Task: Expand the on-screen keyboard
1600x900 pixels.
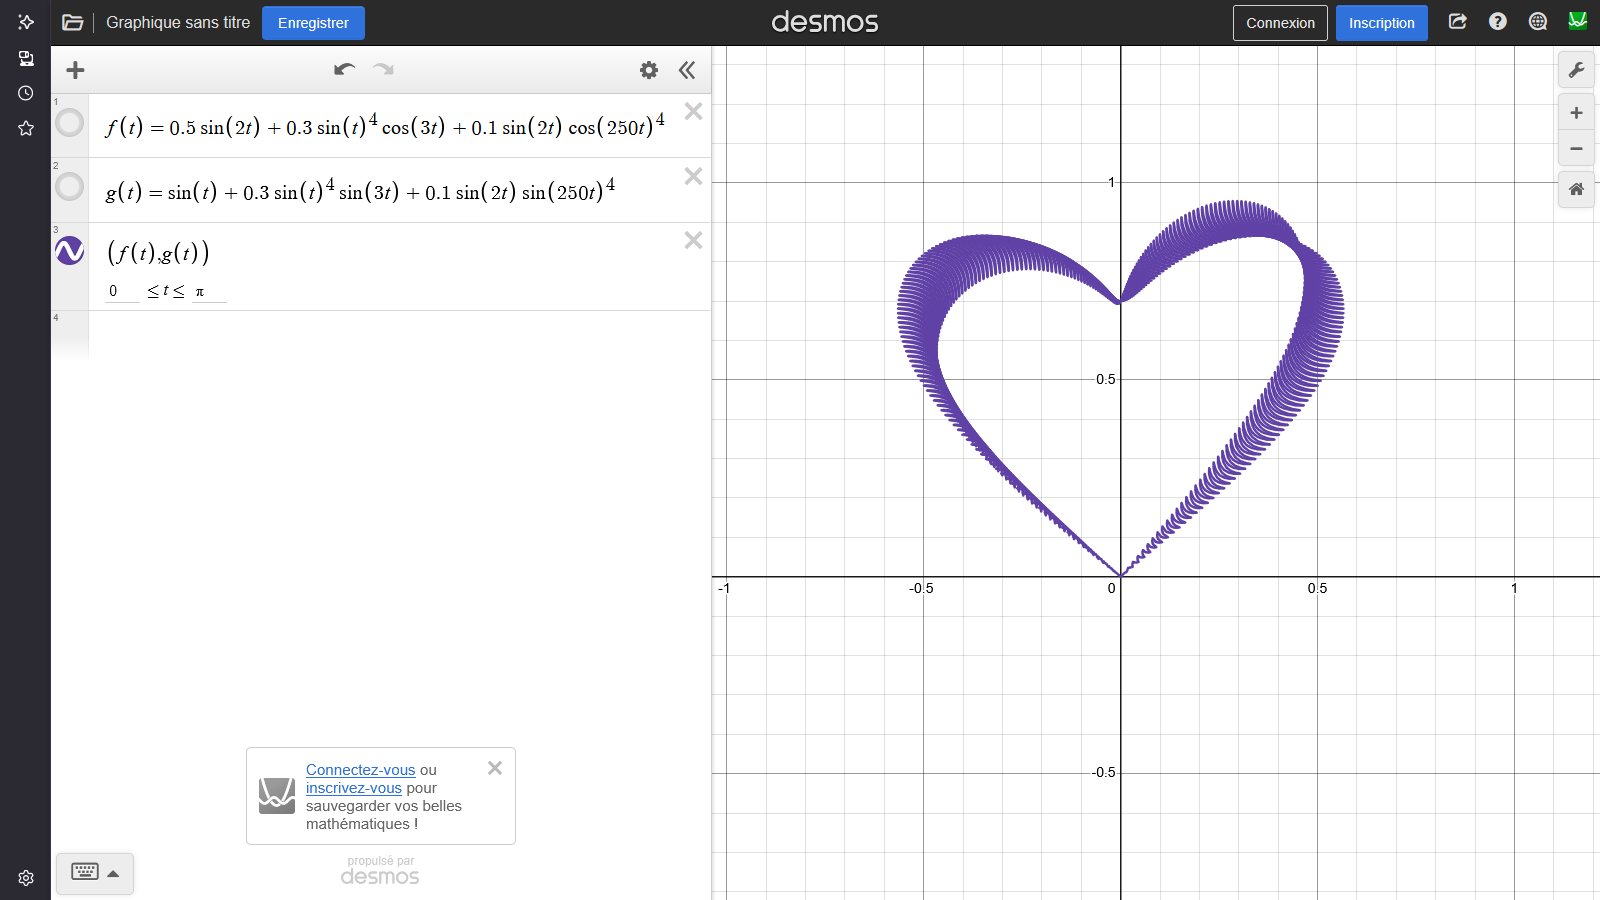Action: [95, 873]
